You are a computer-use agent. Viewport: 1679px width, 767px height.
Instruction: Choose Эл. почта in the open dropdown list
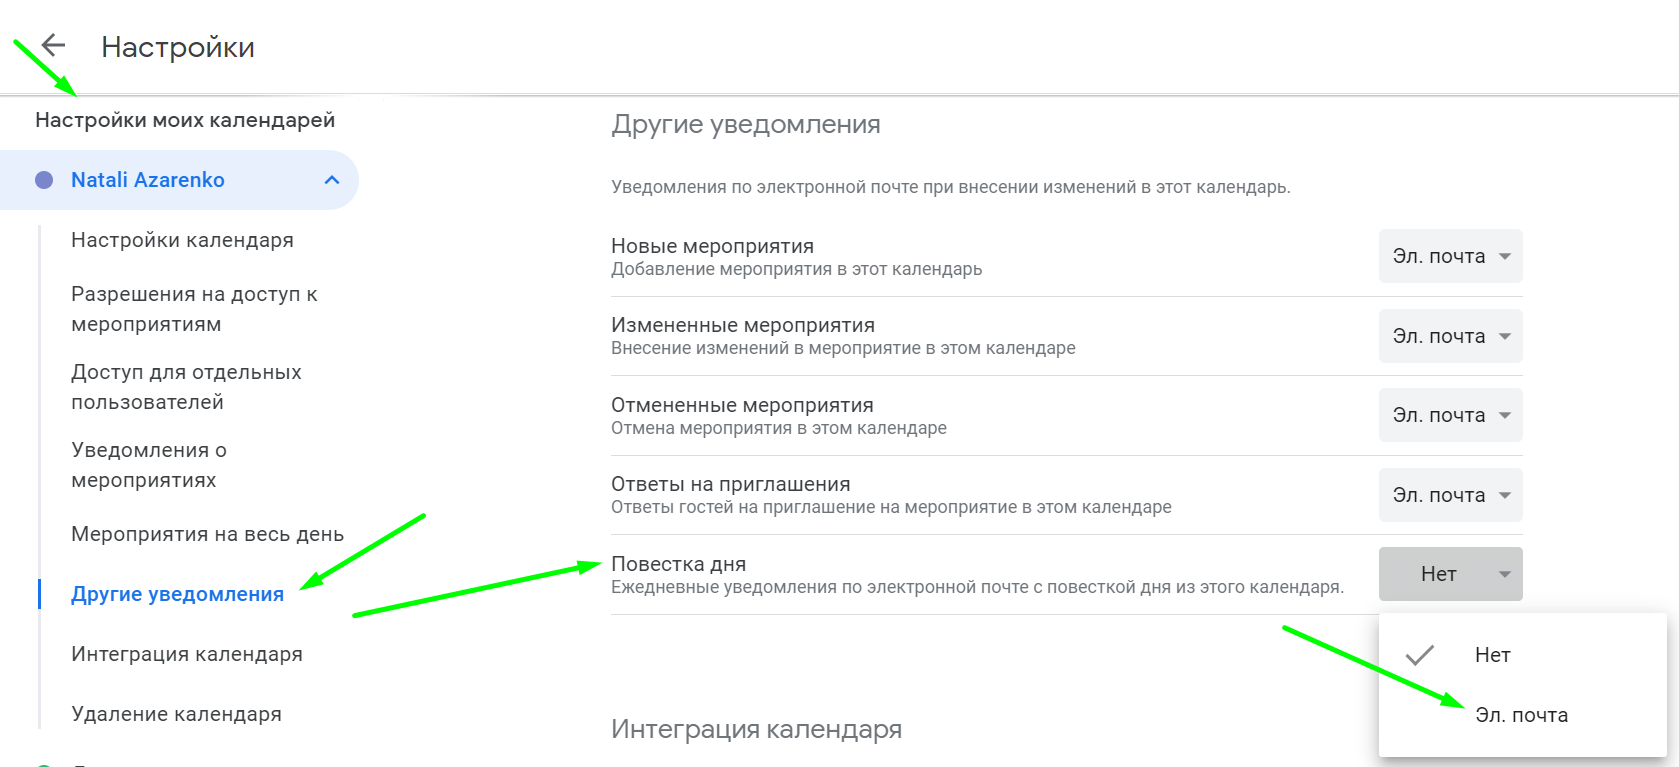coord(1522,715)
